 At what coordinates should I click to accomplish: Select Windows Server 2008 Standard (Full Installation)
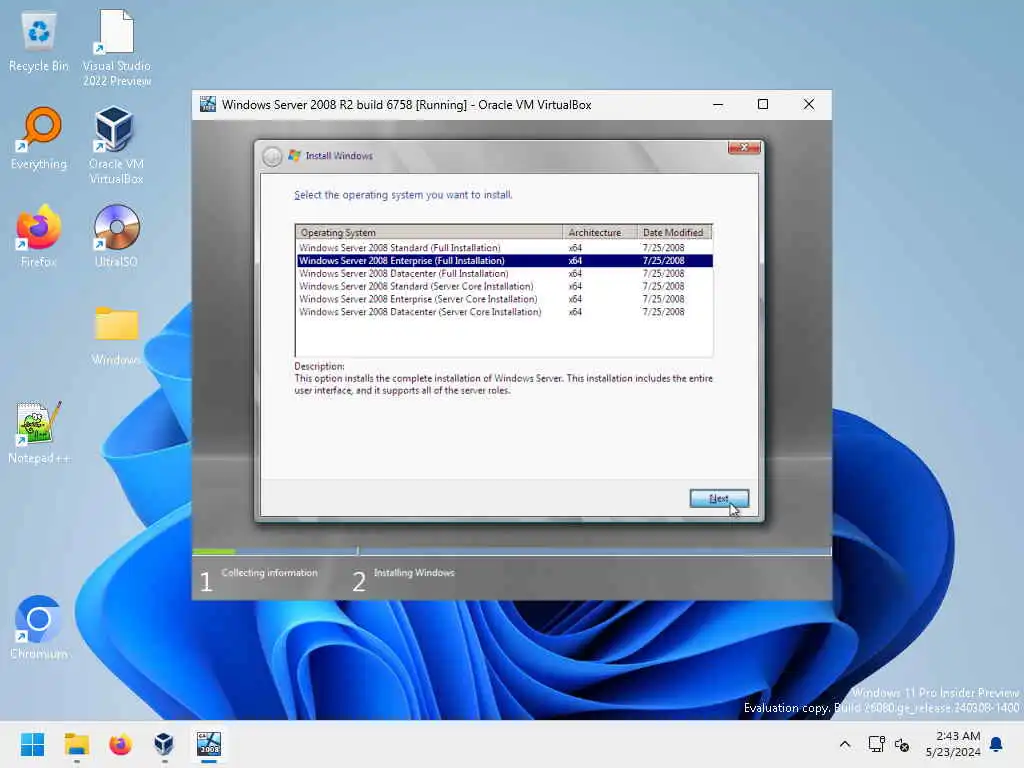pos(504,248)
